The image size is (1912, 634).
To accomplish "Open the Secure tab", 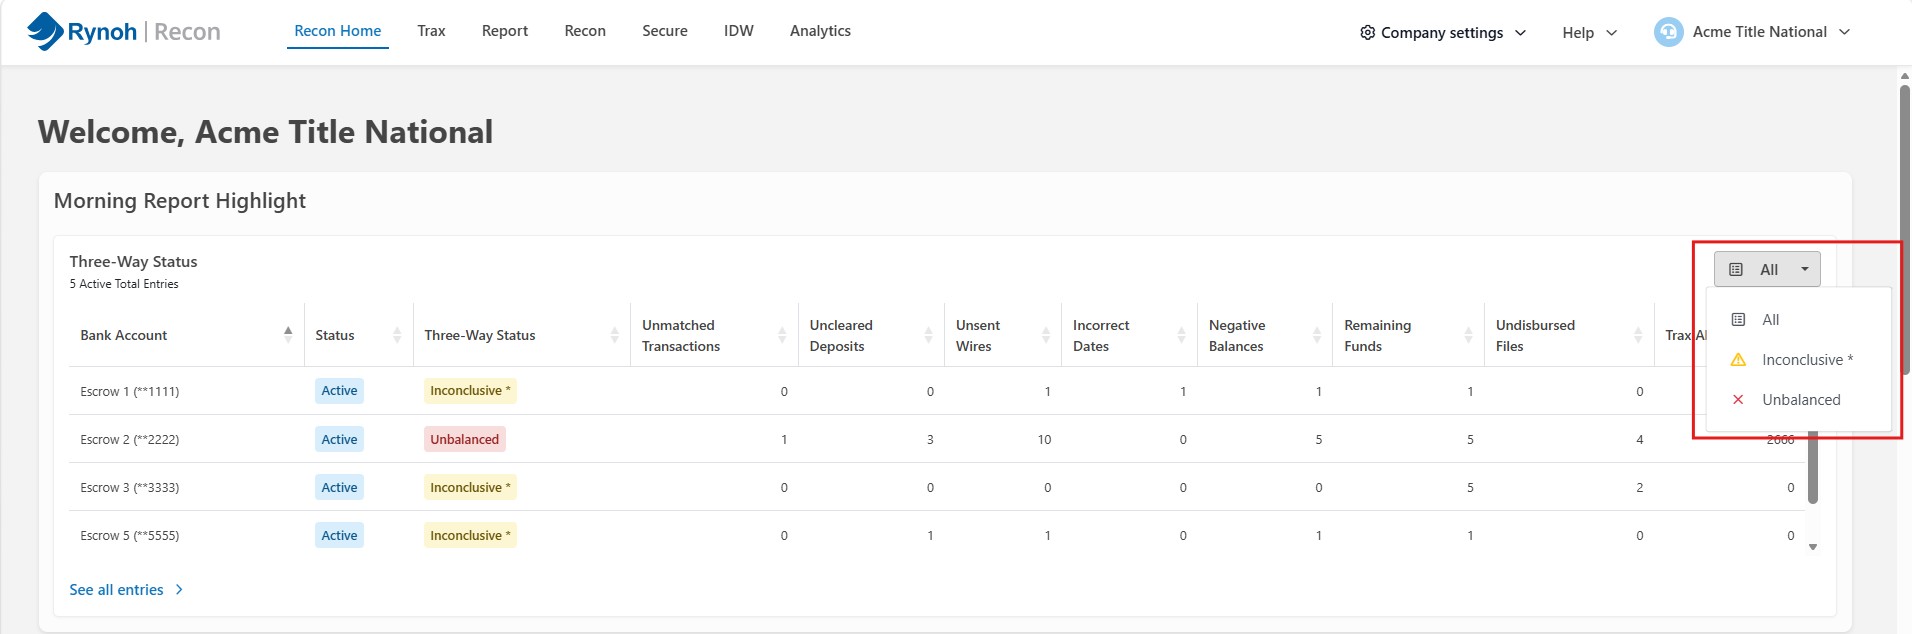I will 664,31.
